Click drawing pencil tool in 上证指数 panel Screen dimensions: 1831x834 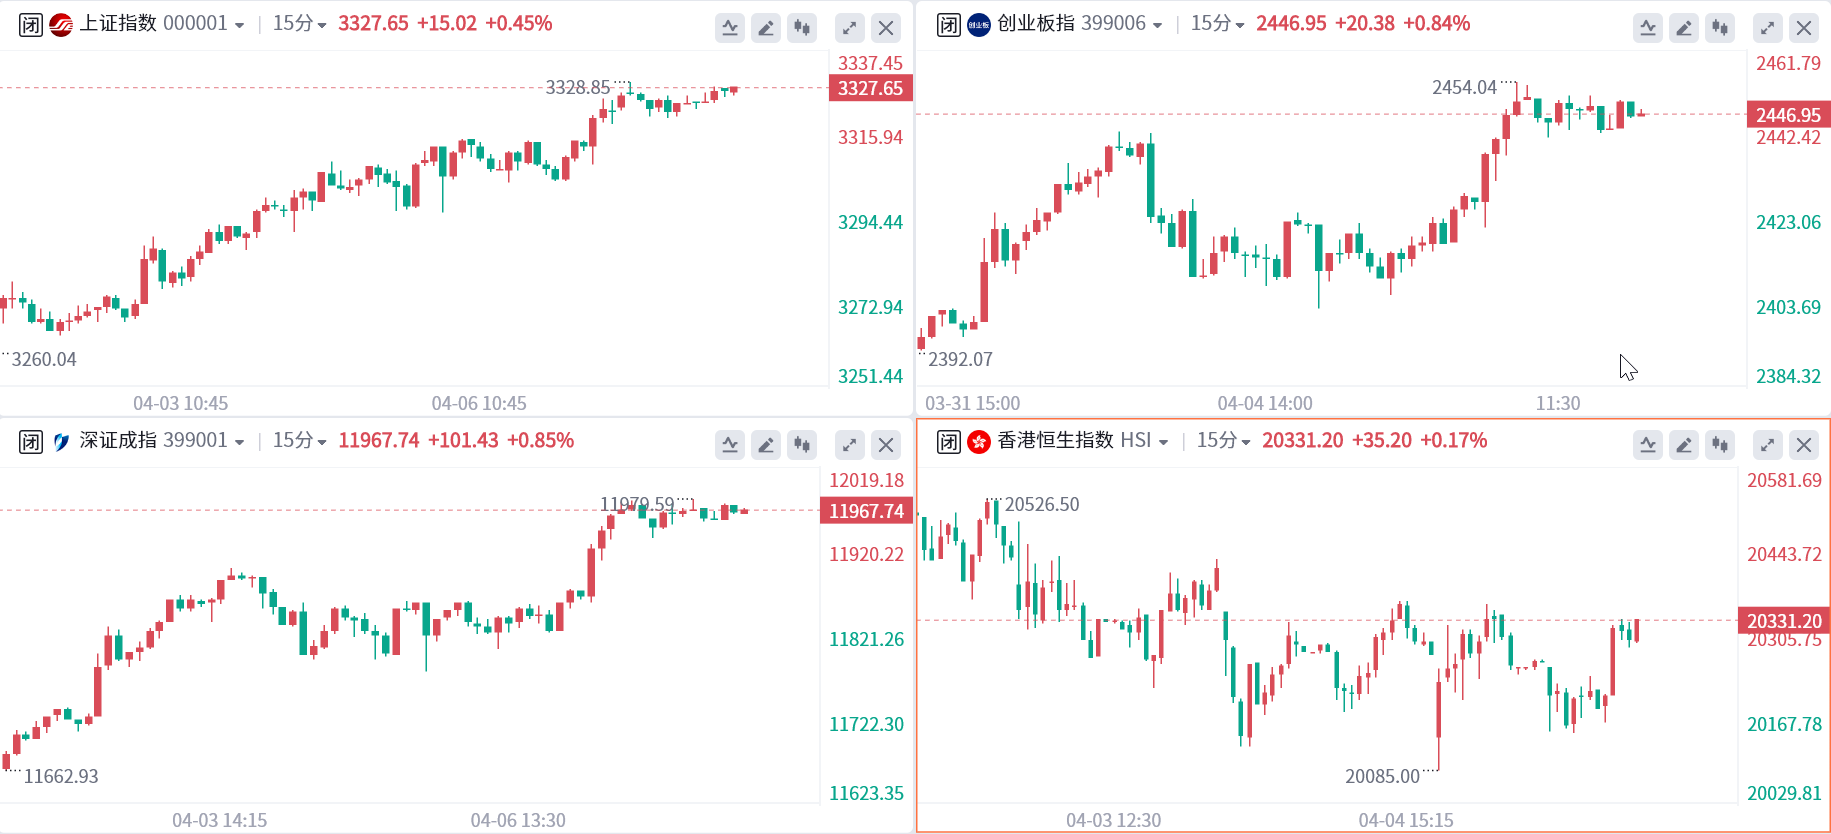click(x=766, y=28)
